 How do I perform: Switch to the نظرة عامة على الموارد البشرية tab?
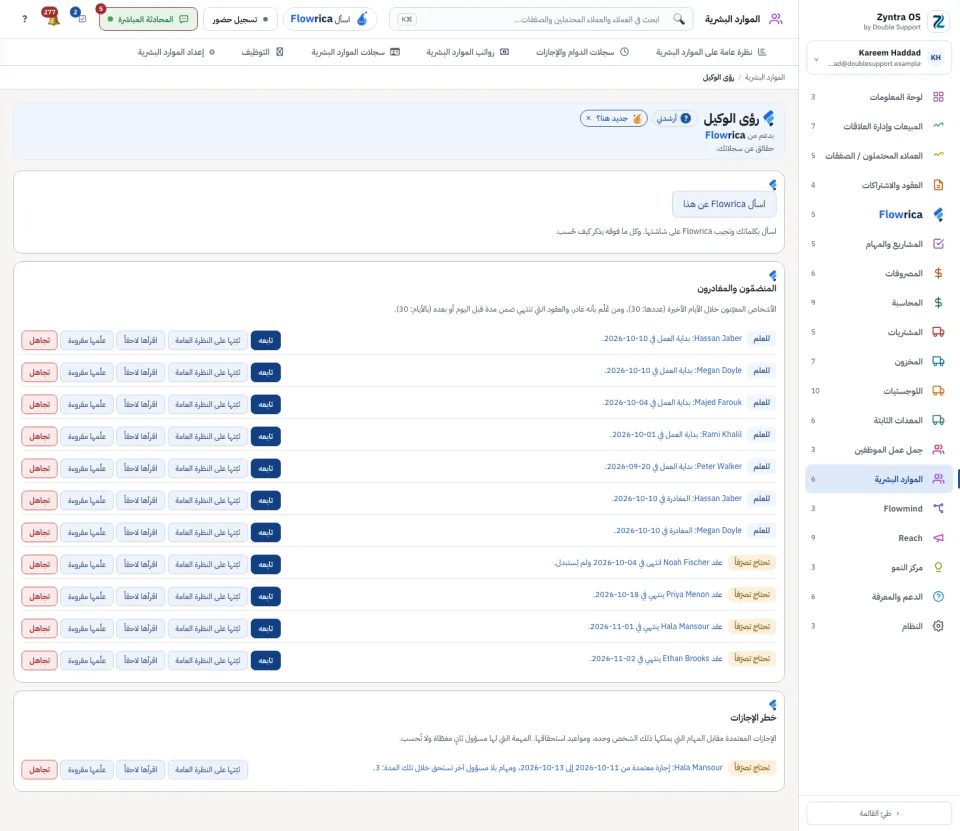pos(711,52)
